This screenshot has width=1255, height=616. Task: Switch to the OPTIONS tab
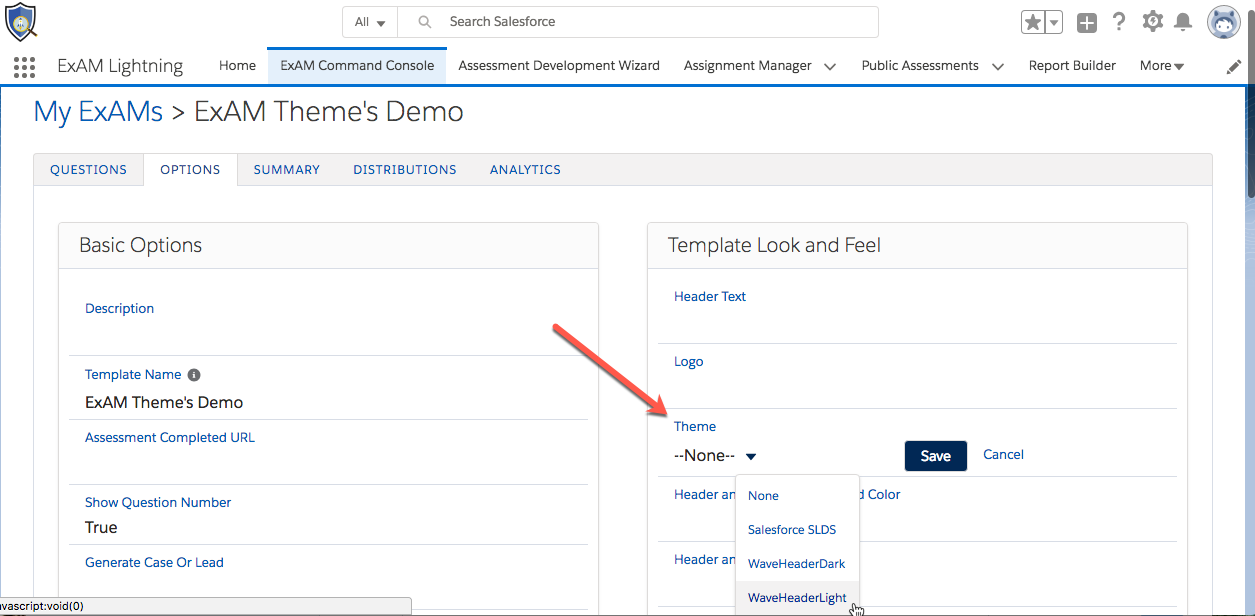click(x=190, y=170)
